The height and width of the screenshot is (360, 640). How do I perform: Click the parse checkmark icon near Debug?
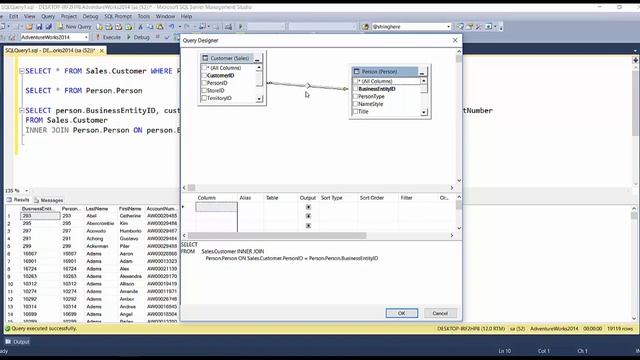pyautogui.click(x=167, y=37)
